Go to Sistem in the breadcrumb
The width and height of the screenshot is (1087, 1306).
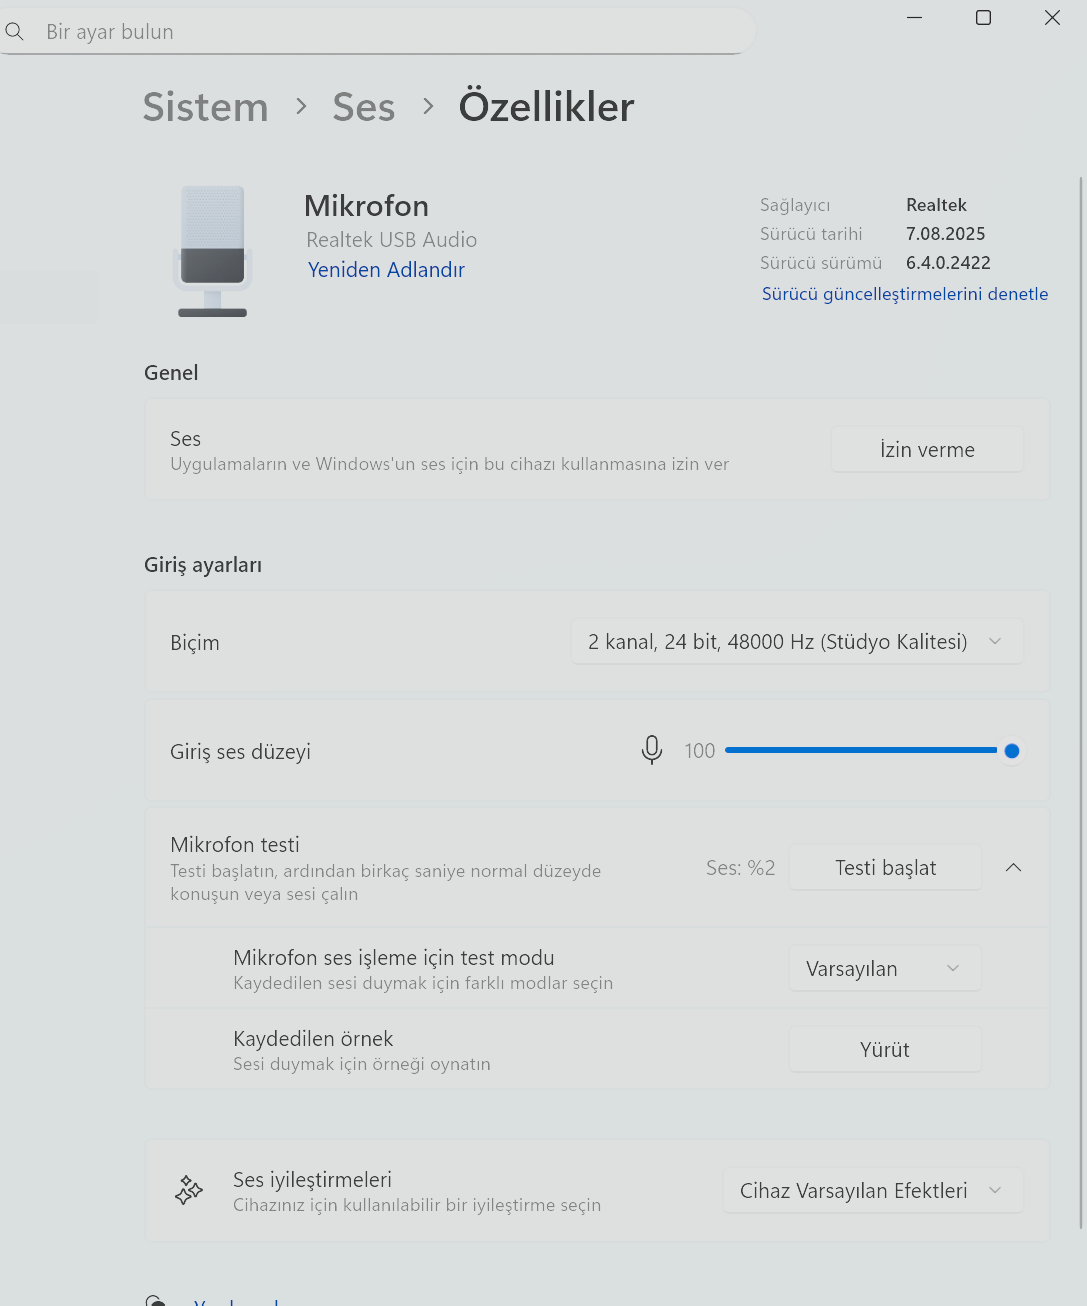[206, 107]
